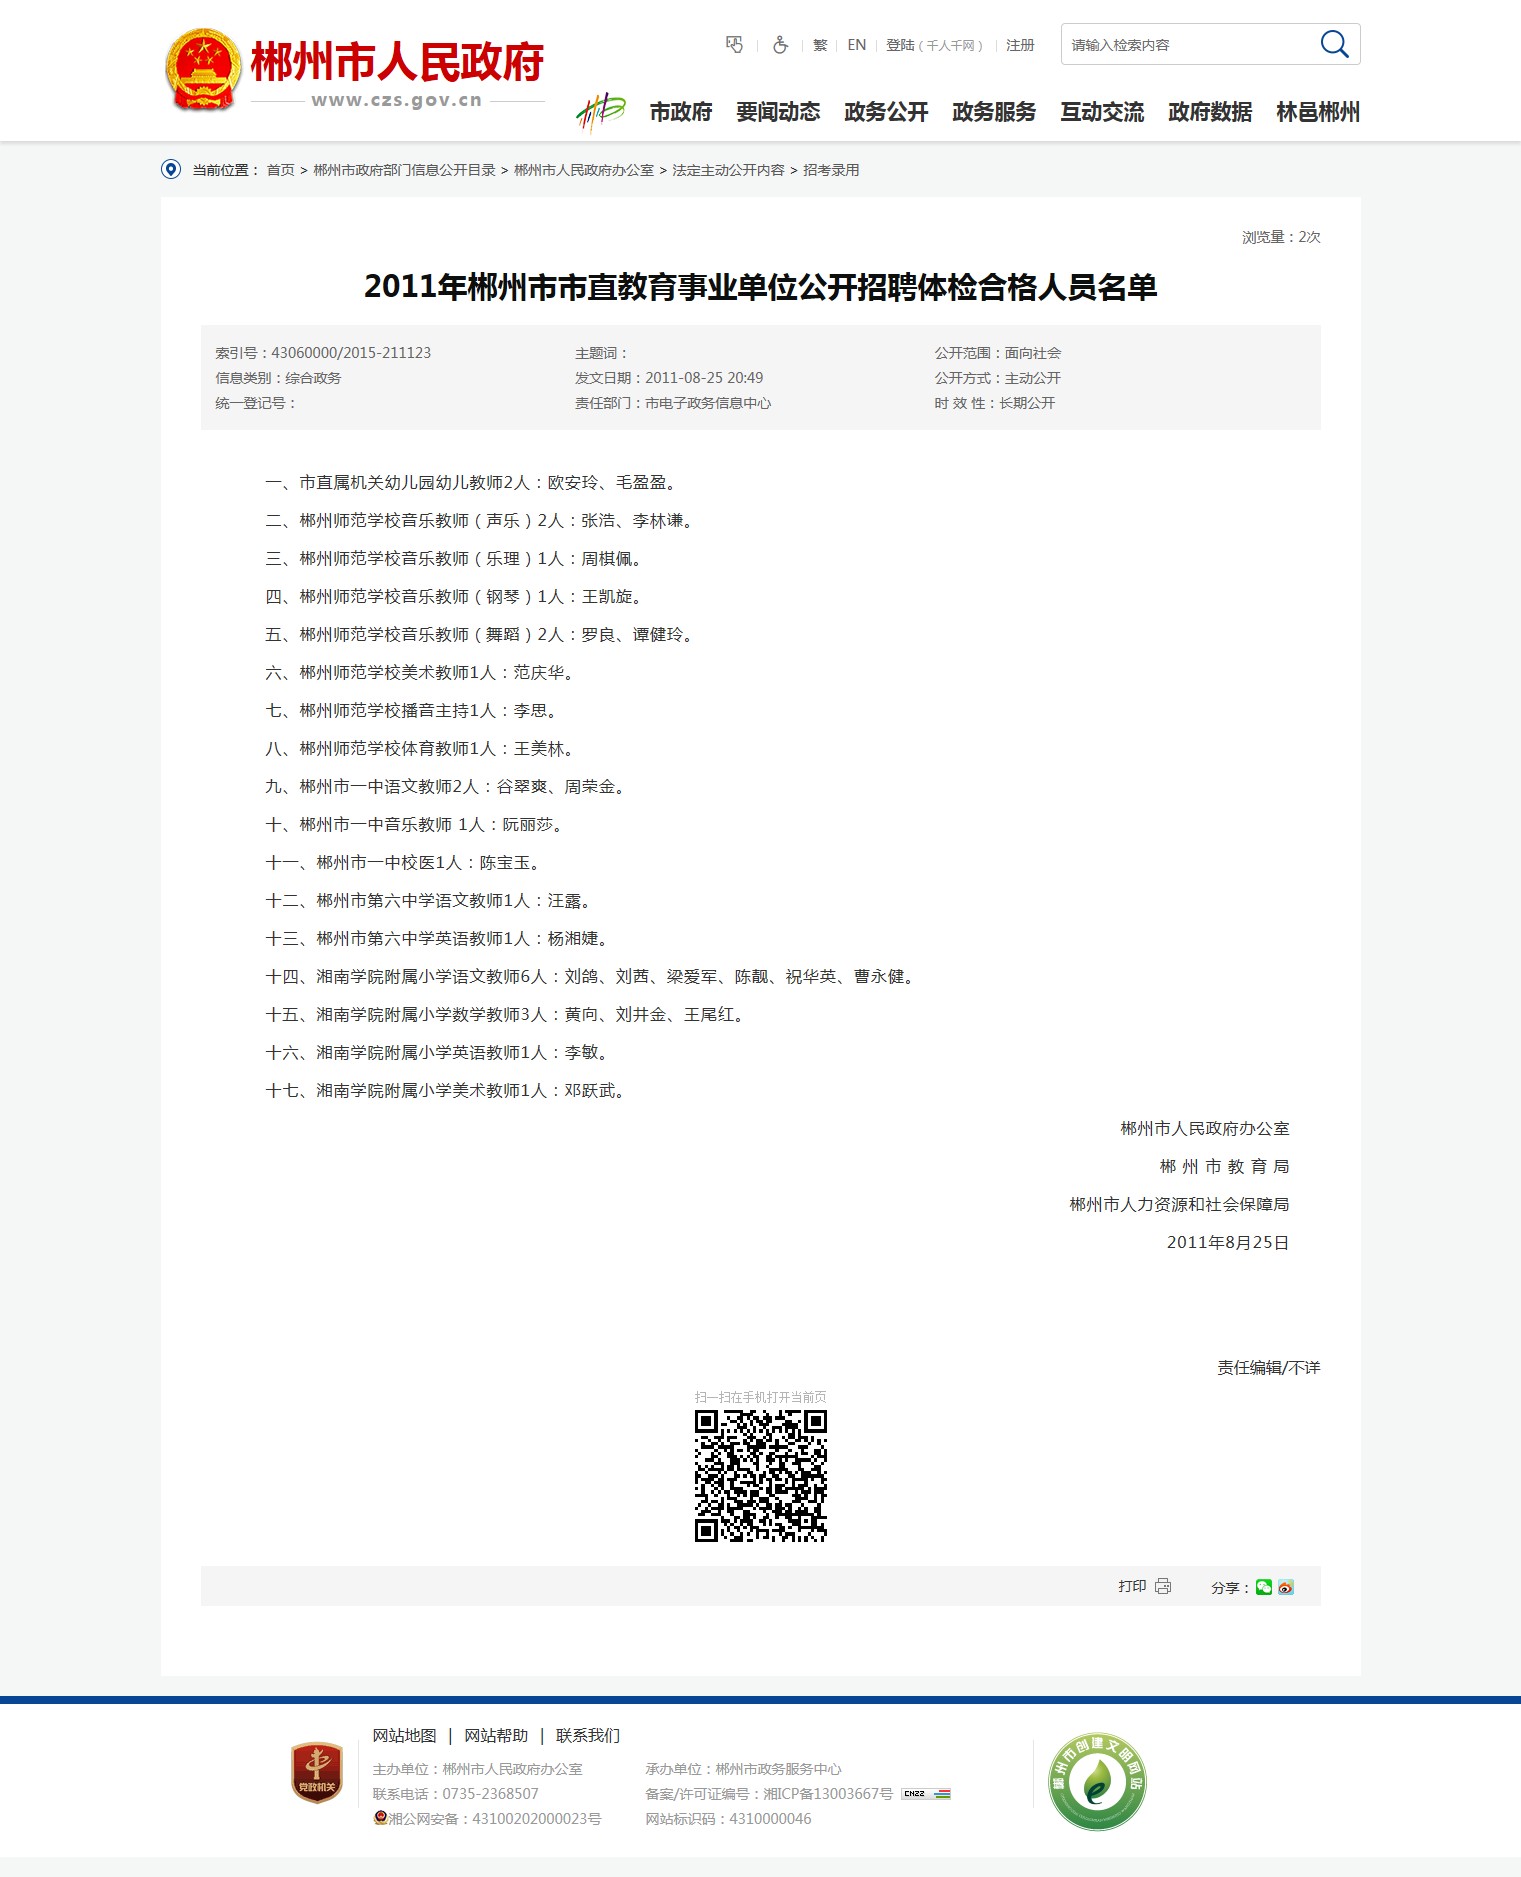Go to the 互动交流 section
The image size is (1521, 1877).
click(1102, 112)
